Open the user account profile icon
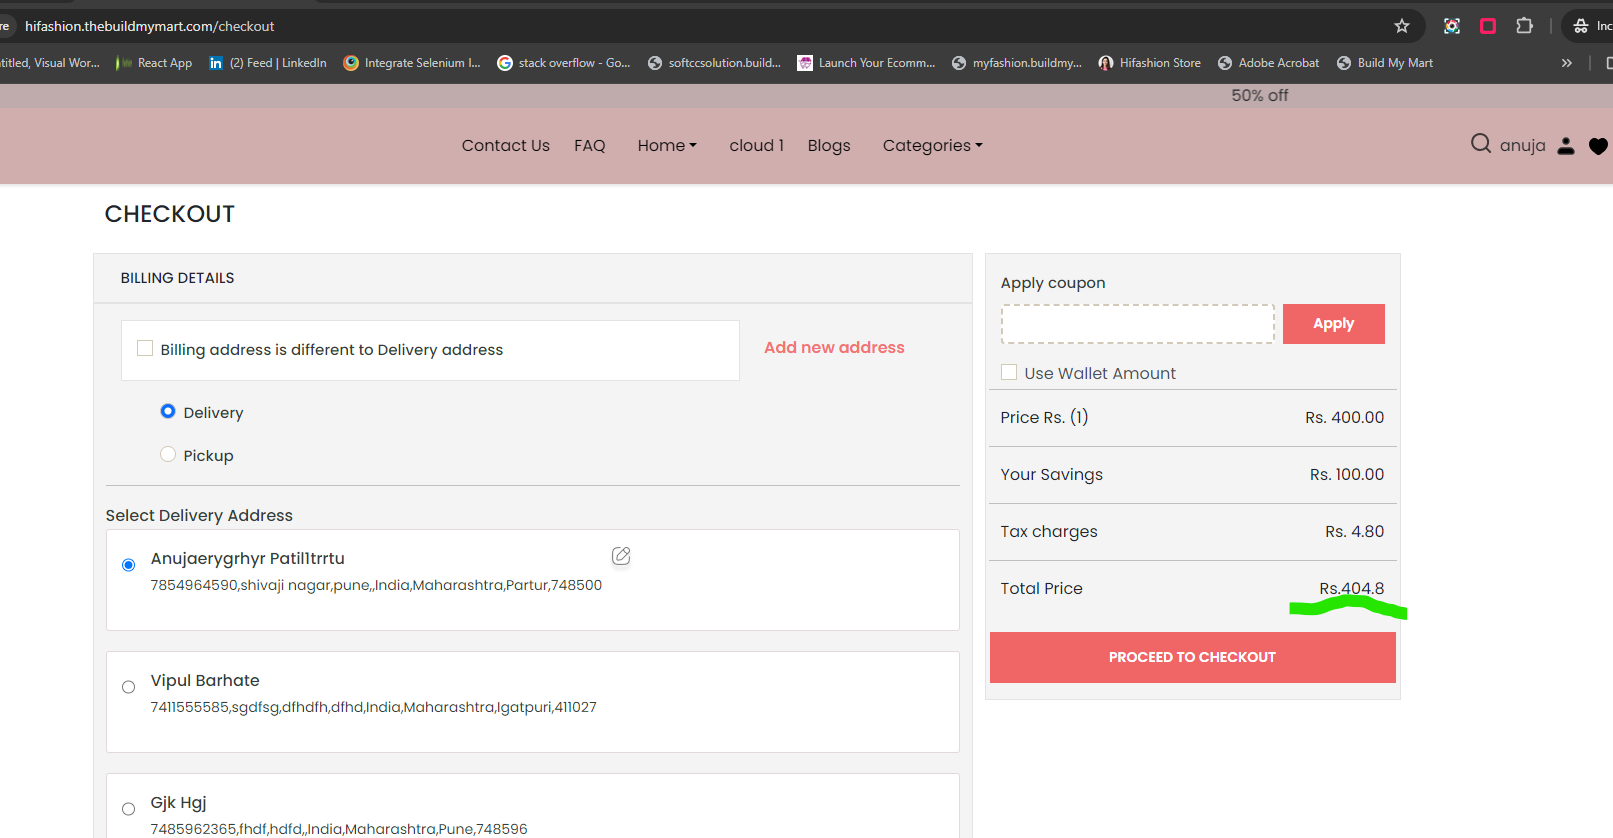 [x=1566, y=146]
